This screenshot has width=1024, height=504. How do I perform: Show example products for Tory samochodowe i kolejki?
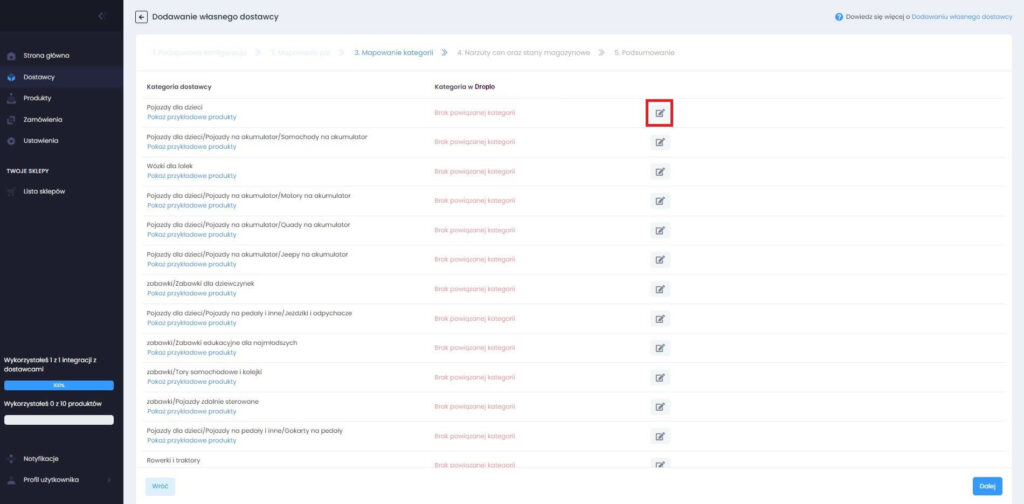tap(191, 381)
